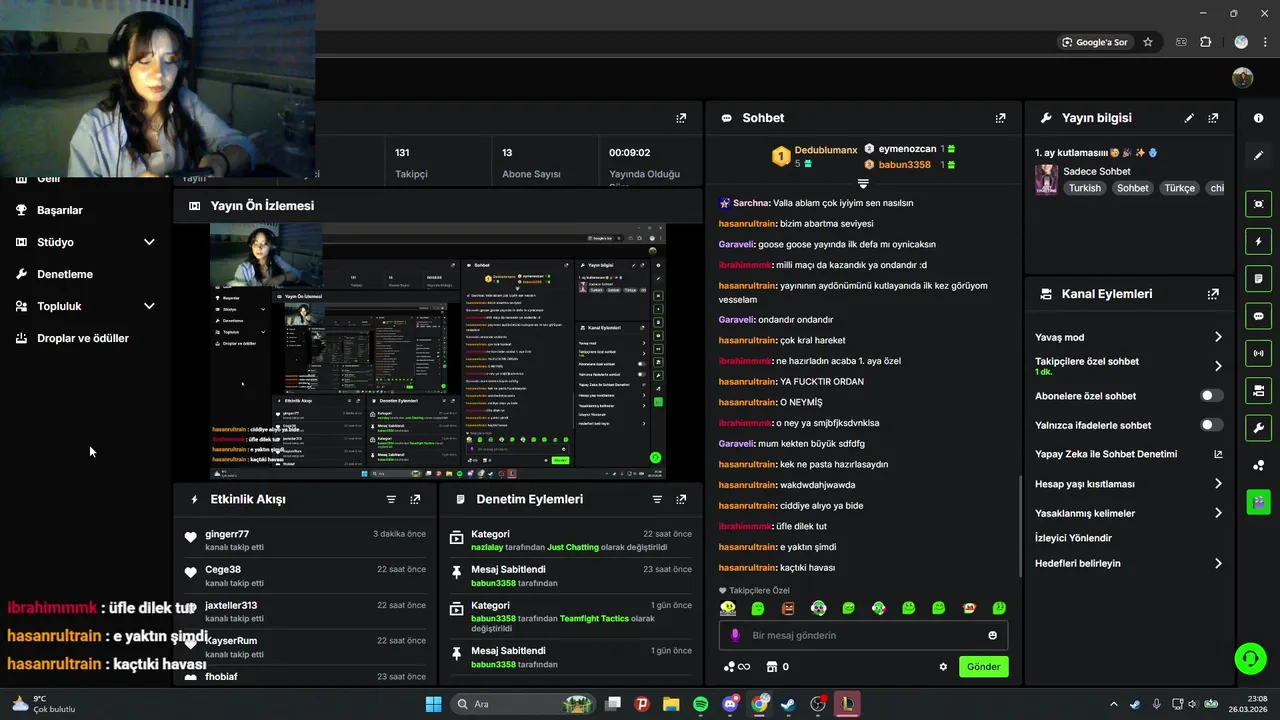Expand the Stüdyo sidebar section
The height and width of the screenshot is (720, 1280).
[149, 242]
